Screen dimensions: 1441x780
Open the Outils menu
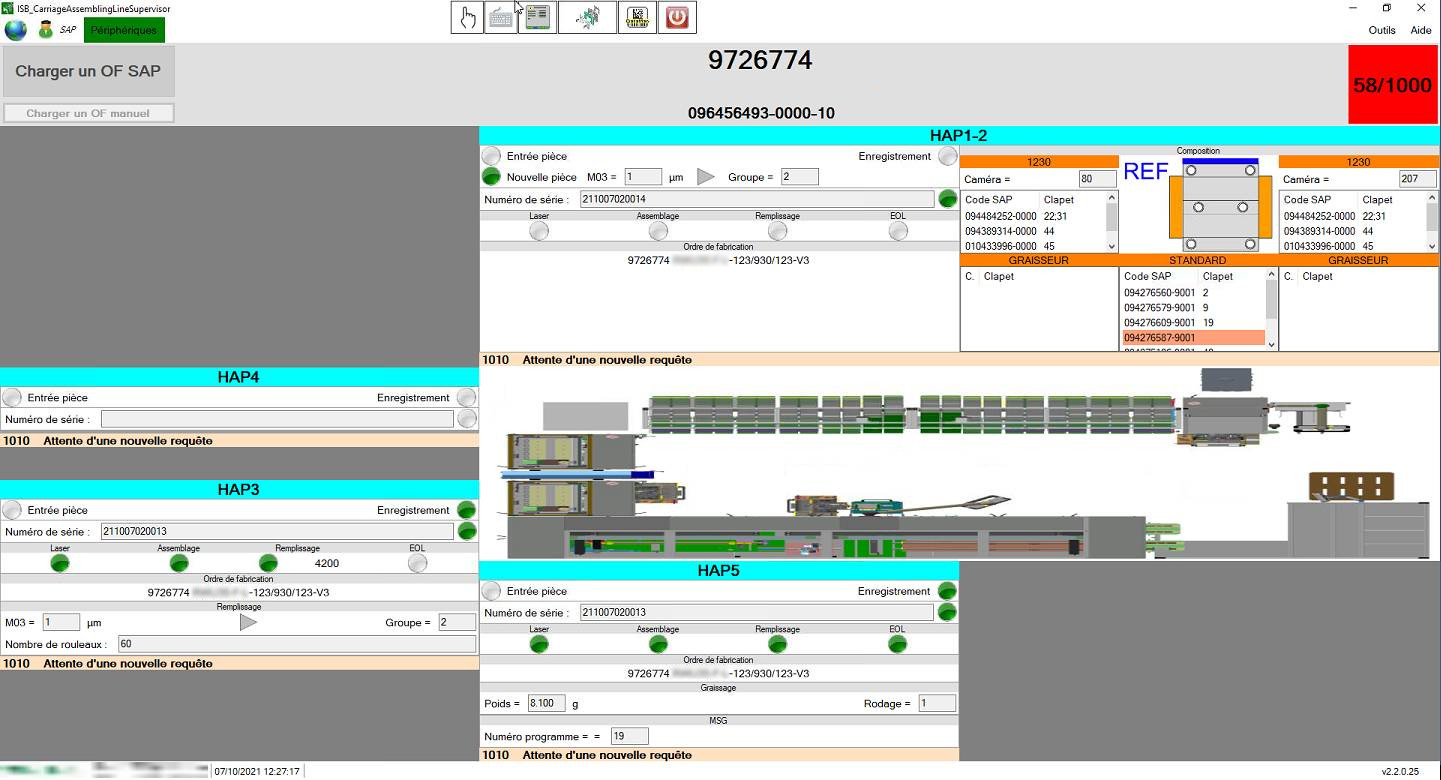click(x=1382, y=30)
